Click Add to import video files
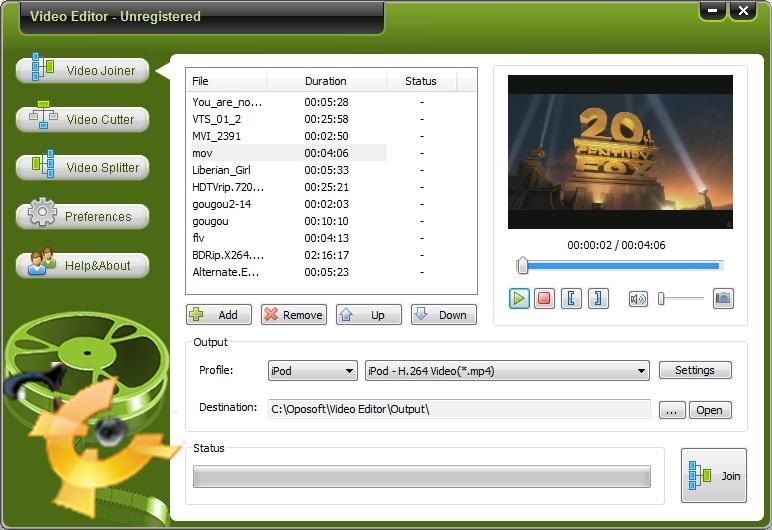772x530 pixels. pyautogui.click(x=219, y=315)
